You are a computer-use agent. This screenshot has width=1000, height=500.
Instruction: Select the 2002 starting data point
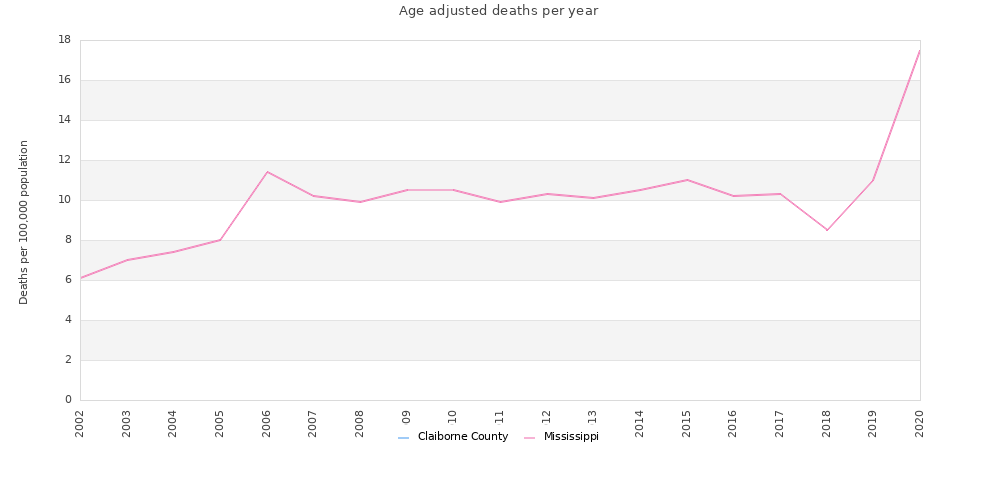[x=81, y=278]
